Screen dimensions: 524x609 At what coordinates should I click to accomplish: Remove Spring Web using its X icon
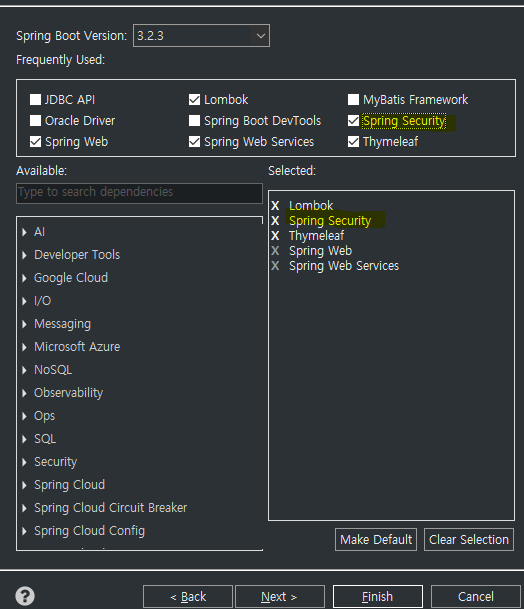click(x=275, y=251)
